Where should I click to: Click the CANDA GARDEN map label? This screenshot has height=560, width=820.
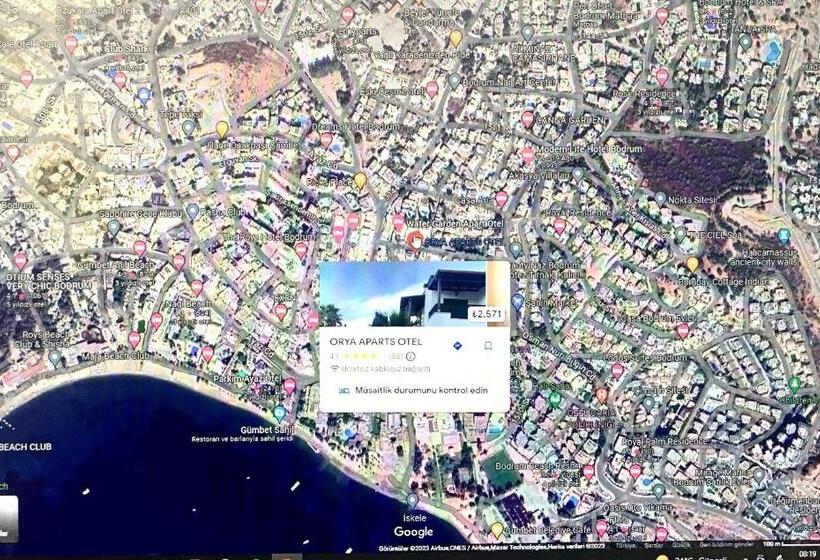point(571,120)
